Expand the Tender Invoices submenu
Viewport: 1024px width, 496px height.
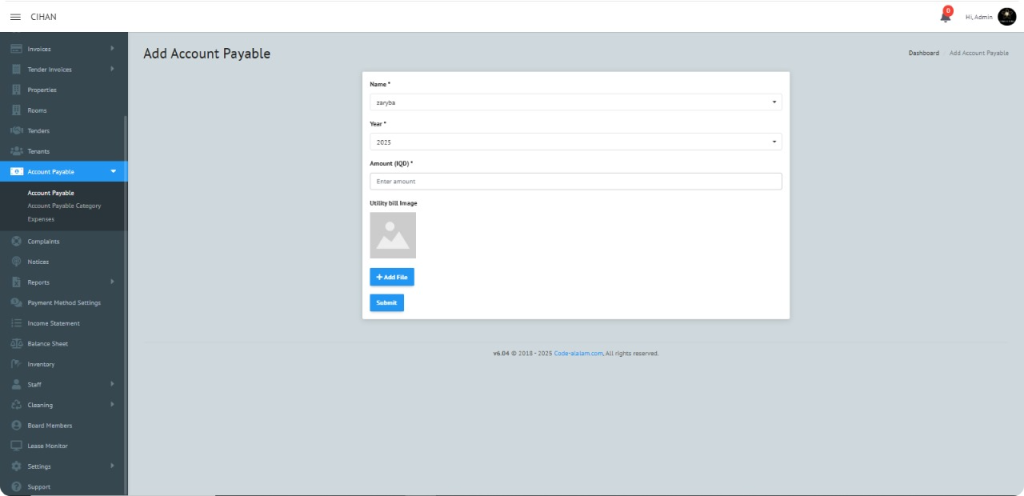click(x=112, y=69)
